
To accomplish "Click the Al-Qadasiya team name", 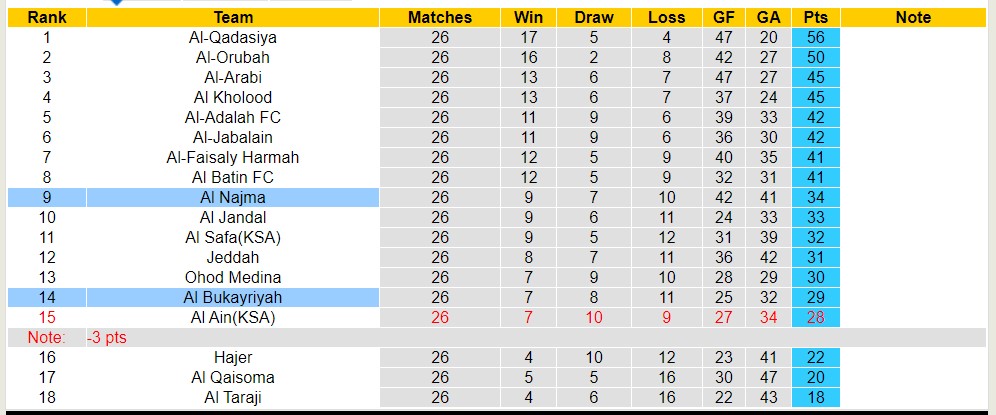I will point(232,37).
